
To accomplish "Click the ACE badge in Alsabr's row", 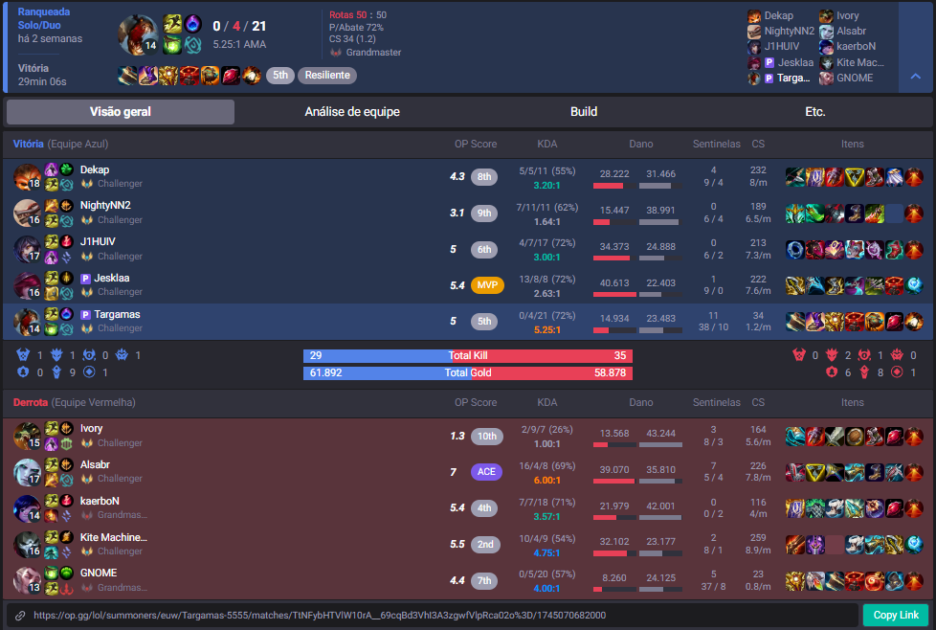I will click(486, 472).
